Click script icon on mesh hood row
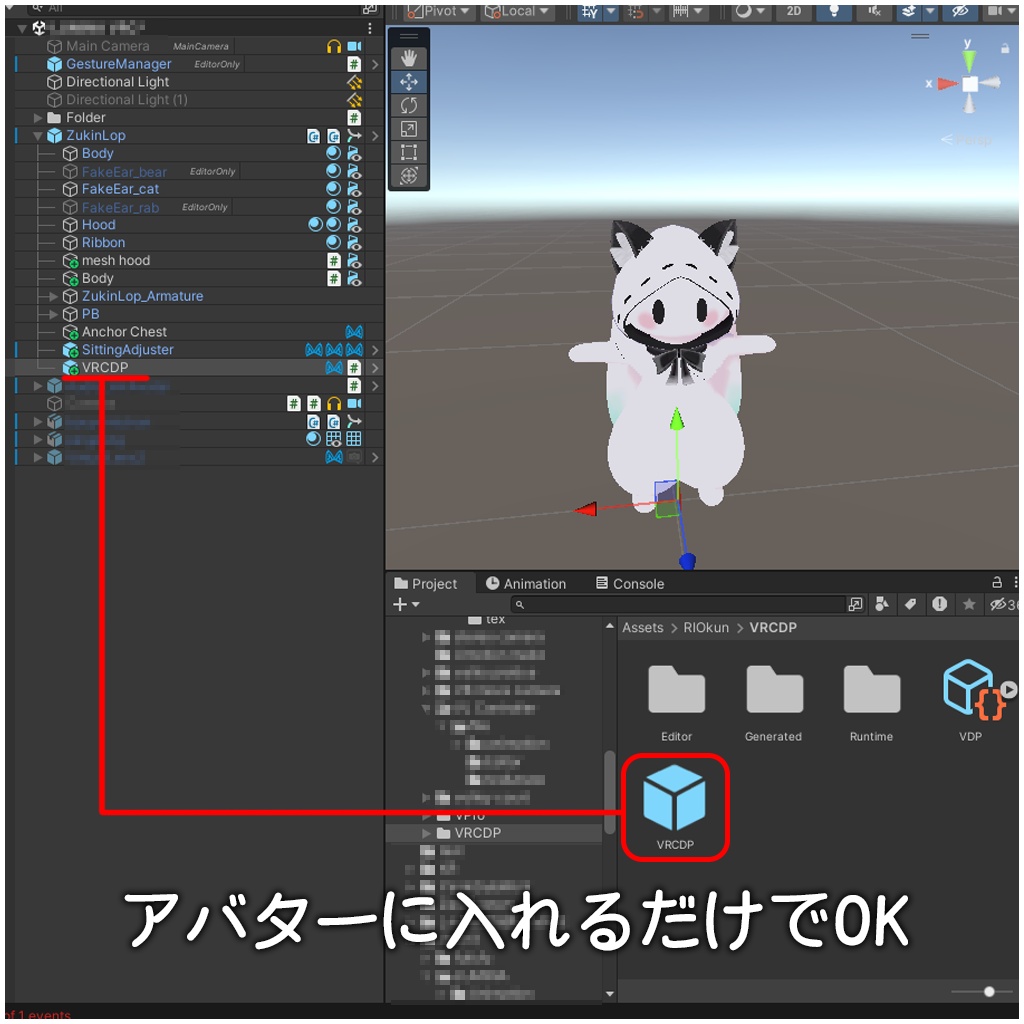 point(334,261)
